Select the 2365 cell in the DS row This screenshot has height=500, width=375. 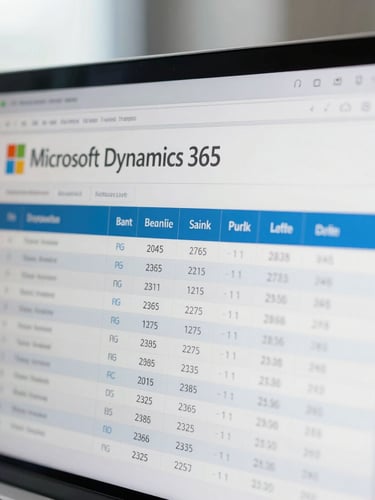[x=187, y=408]
